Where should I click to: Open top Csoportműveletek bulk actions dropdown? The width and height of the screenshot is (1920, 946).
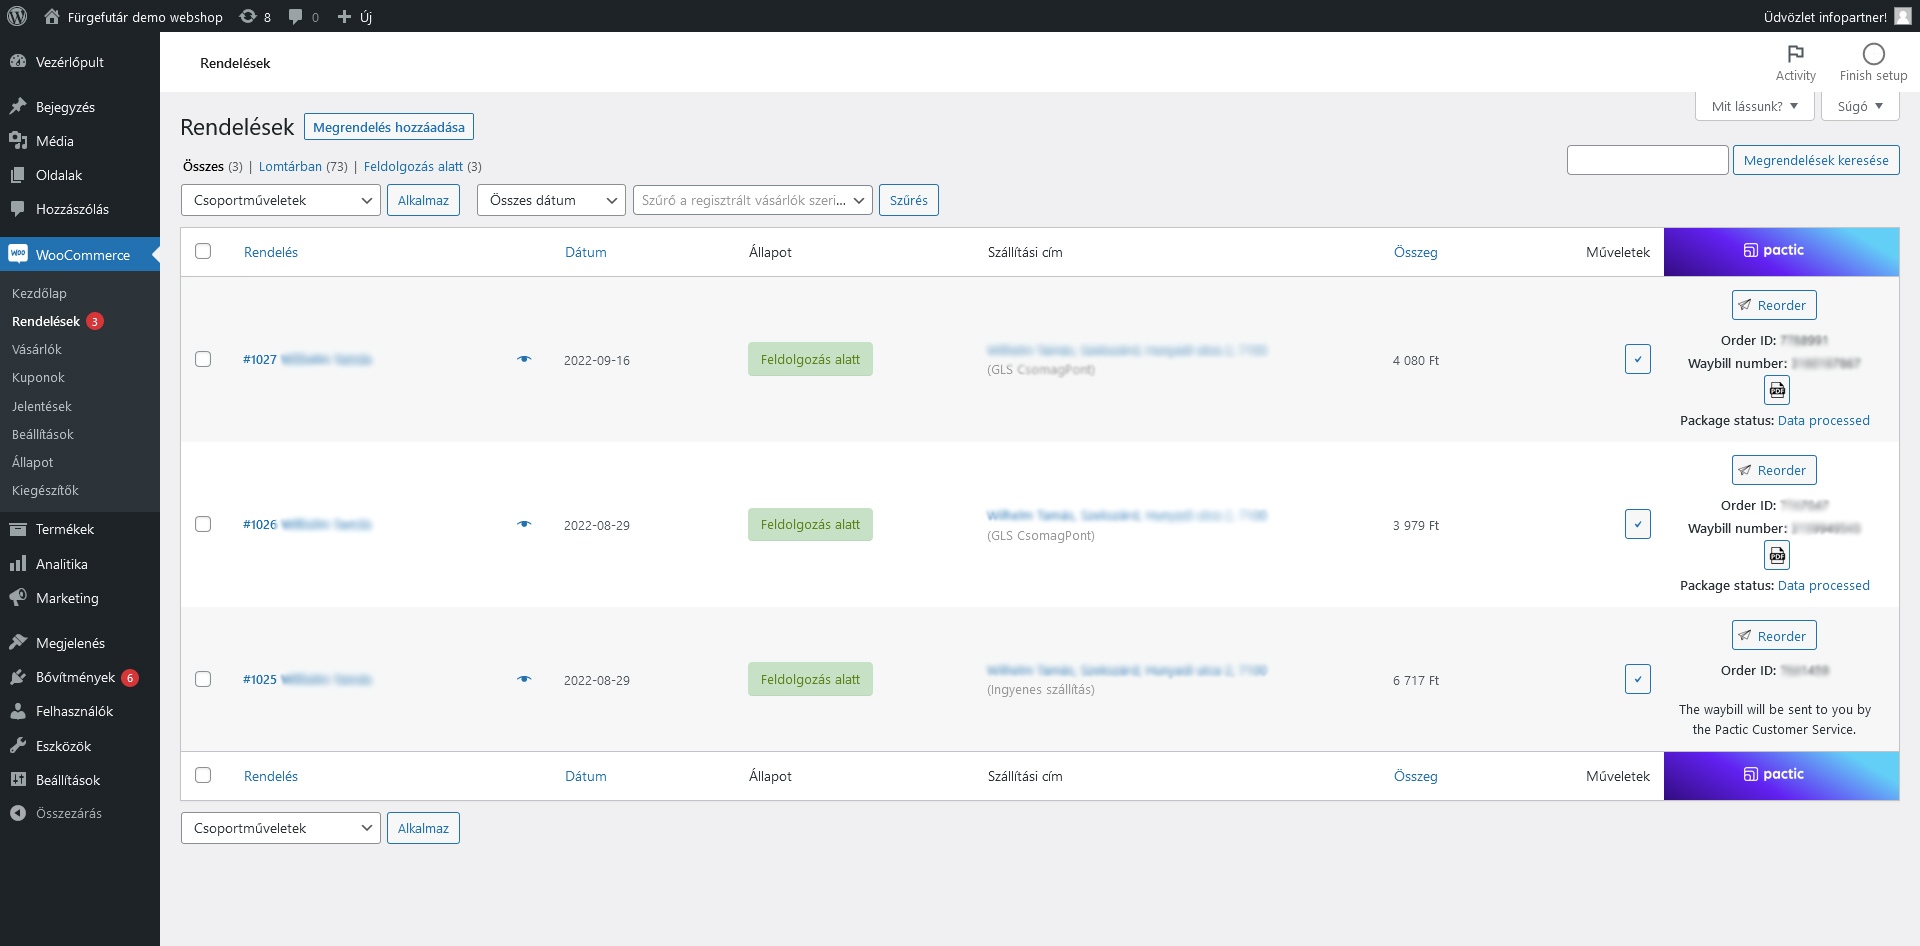[281, 200]
